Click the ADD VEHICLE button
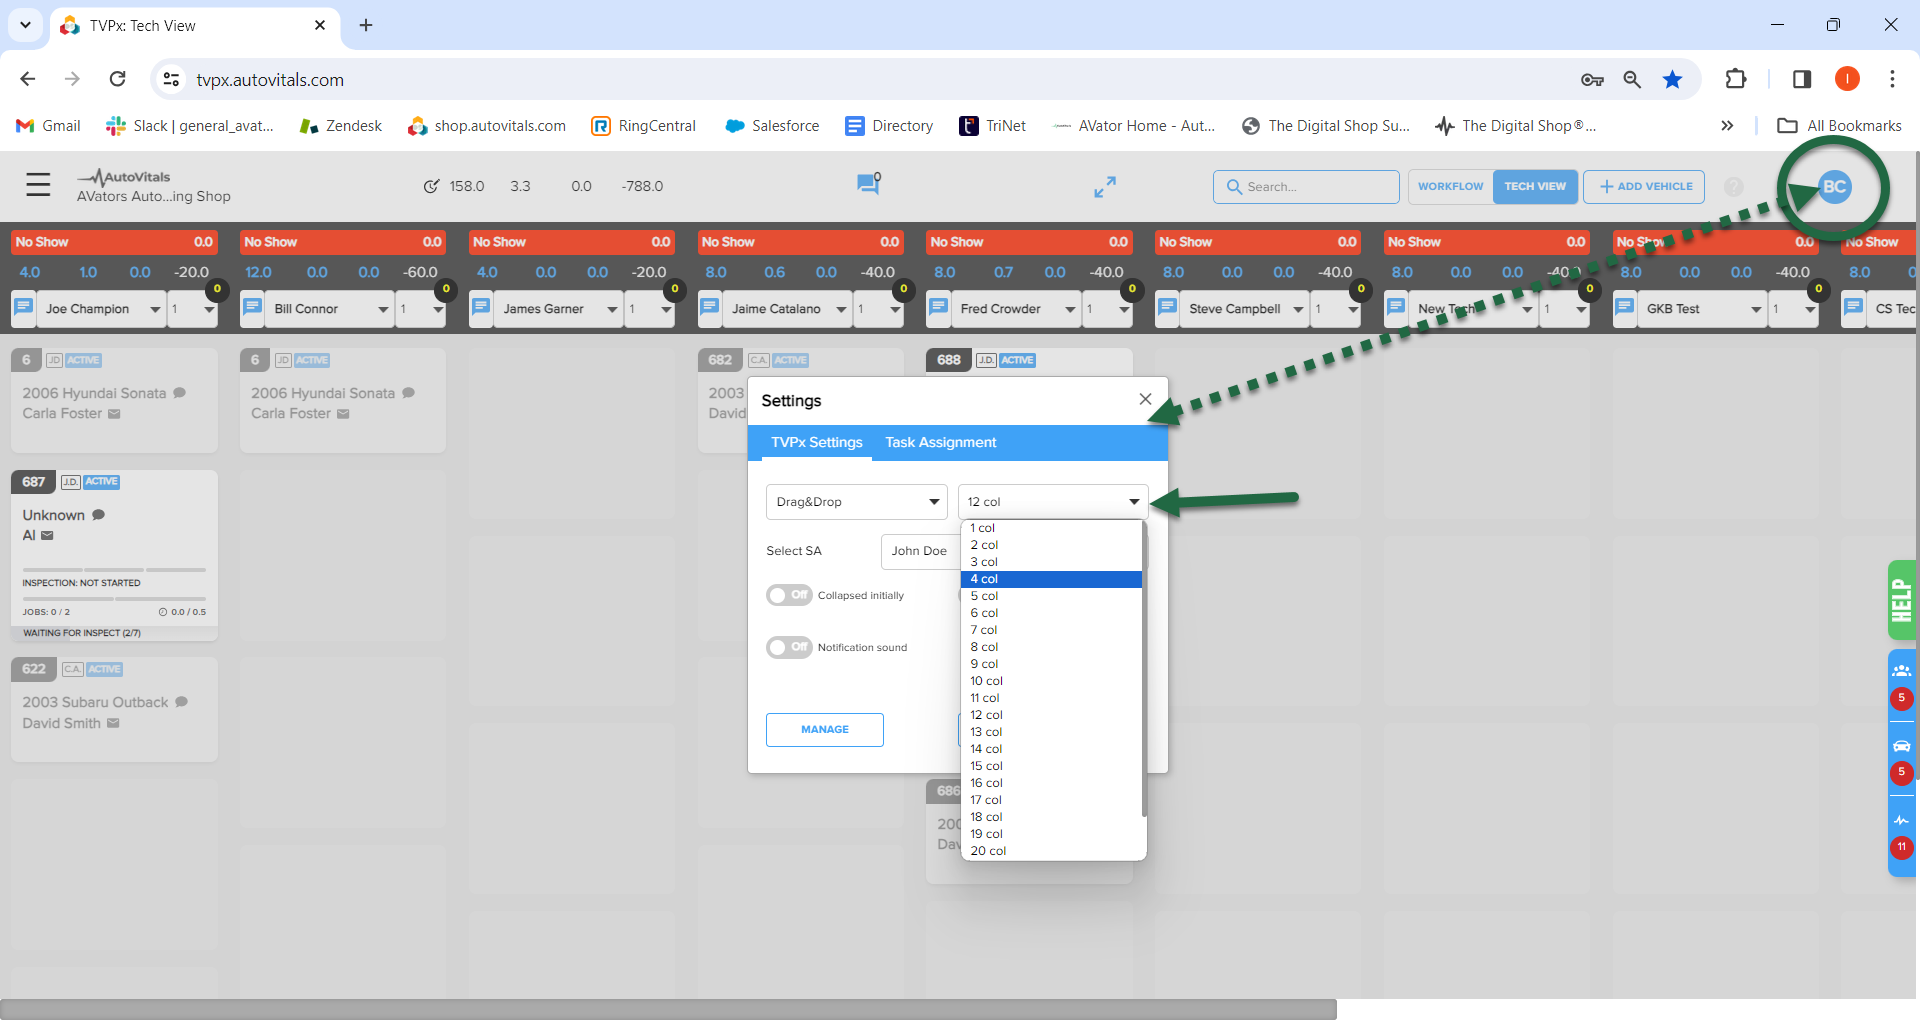This screenshot has width=1920, height=1020. pos(1644,187)
